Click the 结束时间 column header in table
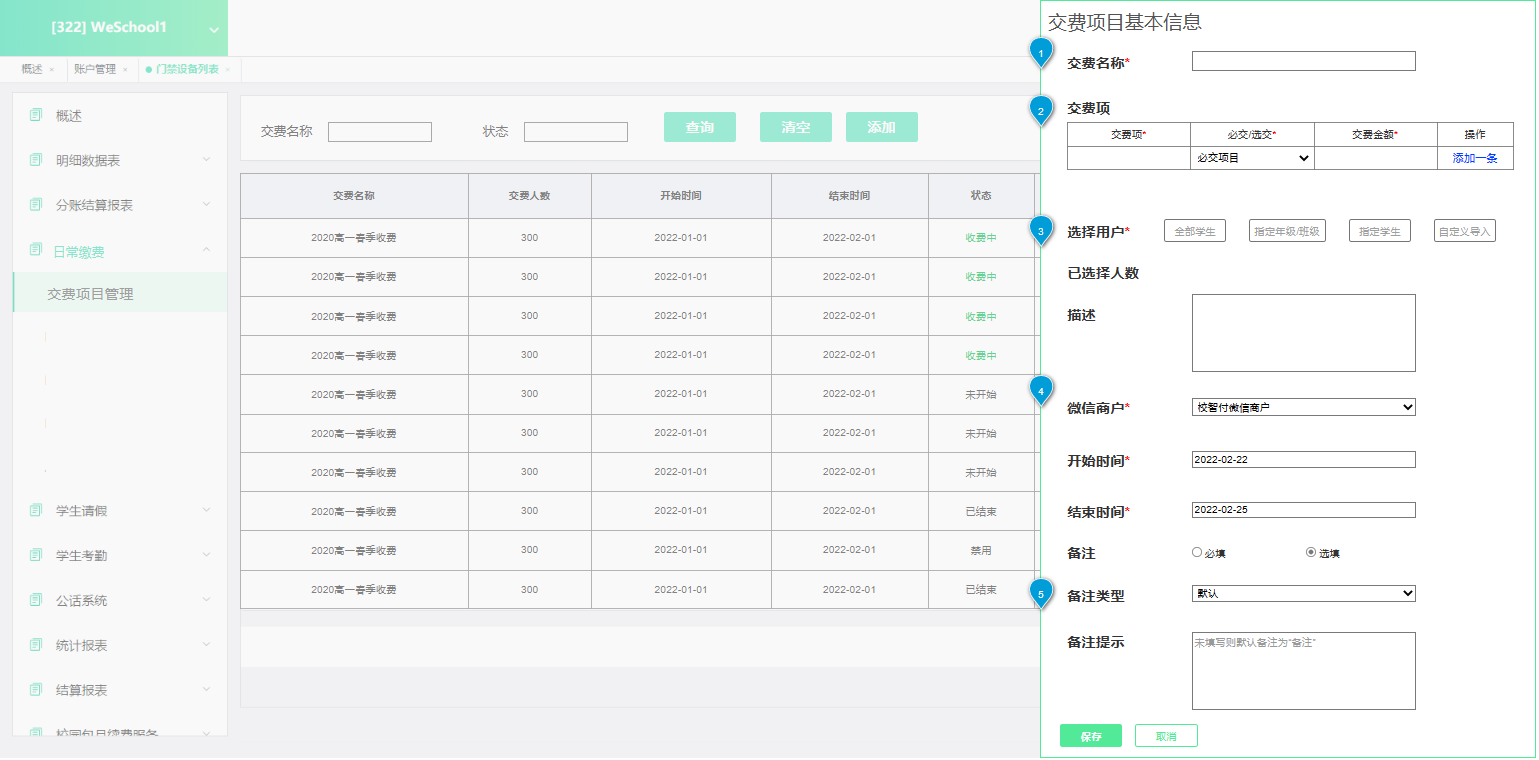Viewport: 1539px width, 760px height. click(850, 196)
